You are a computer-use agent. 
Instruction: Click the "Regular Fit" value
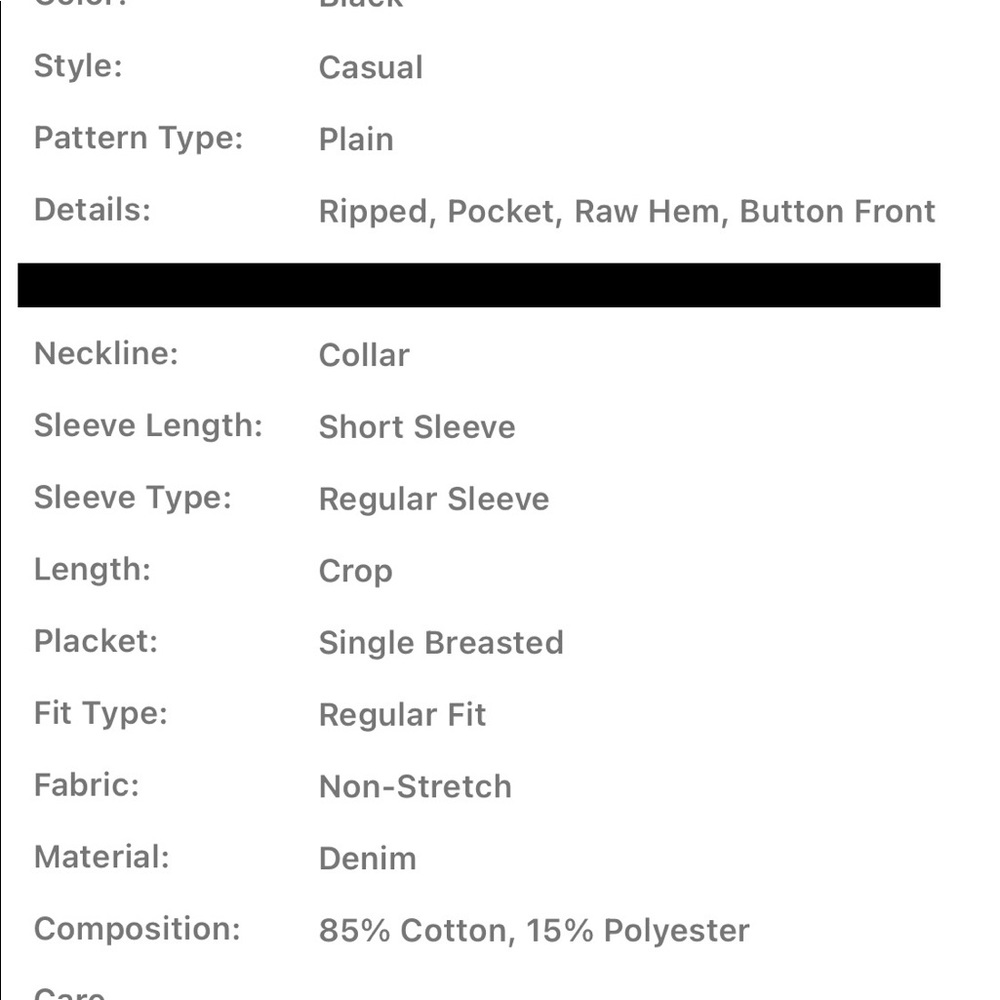[402, 716]
